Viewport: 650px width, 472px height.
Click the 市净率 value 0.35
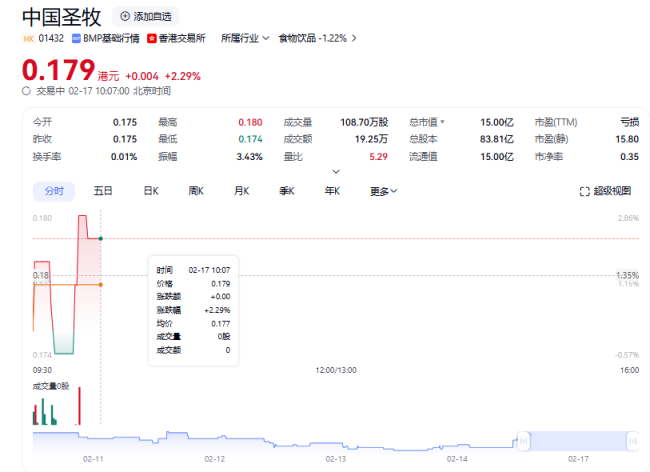tap(630, 157)
